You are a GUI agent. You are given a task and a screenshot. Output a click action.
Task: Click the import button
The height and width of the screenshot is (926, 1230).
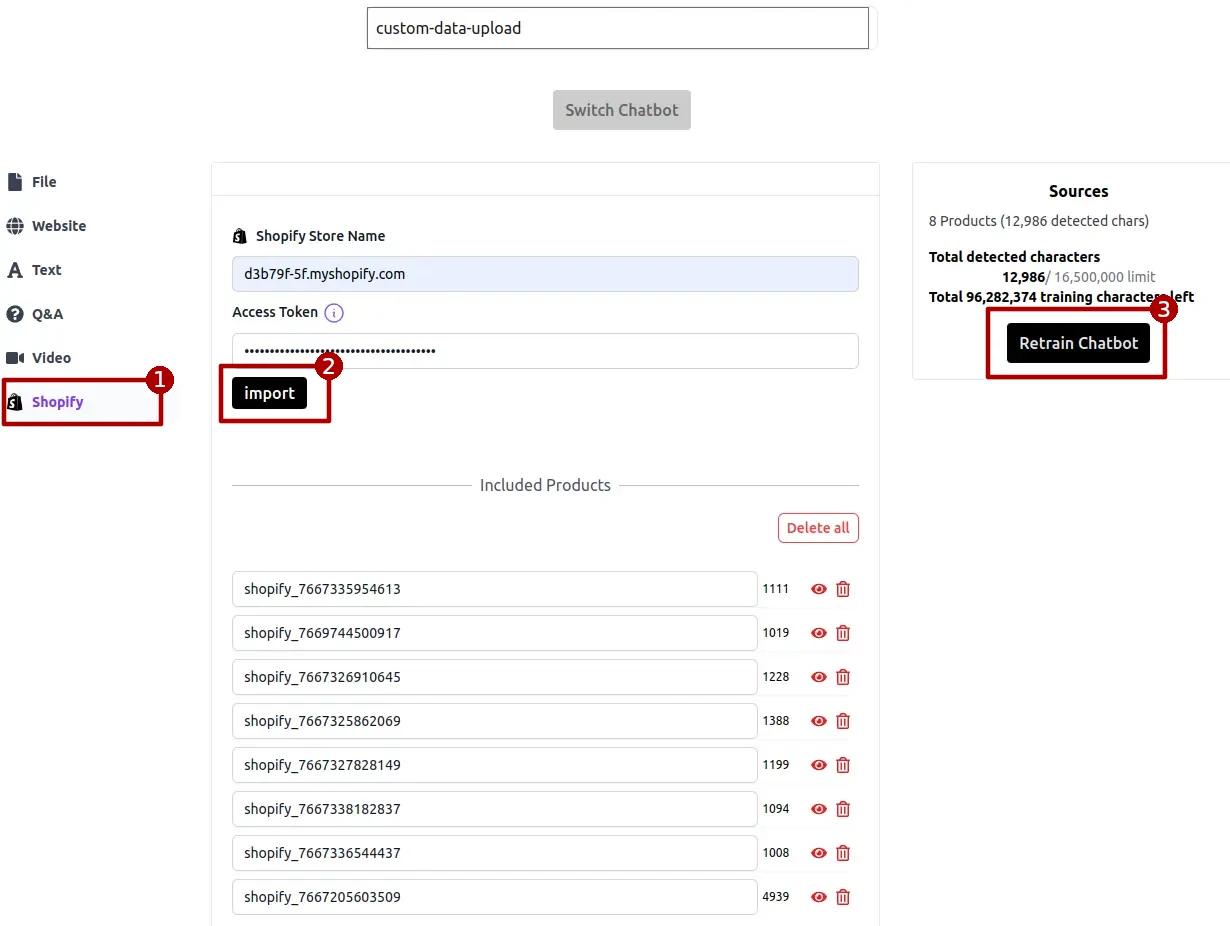269,393
